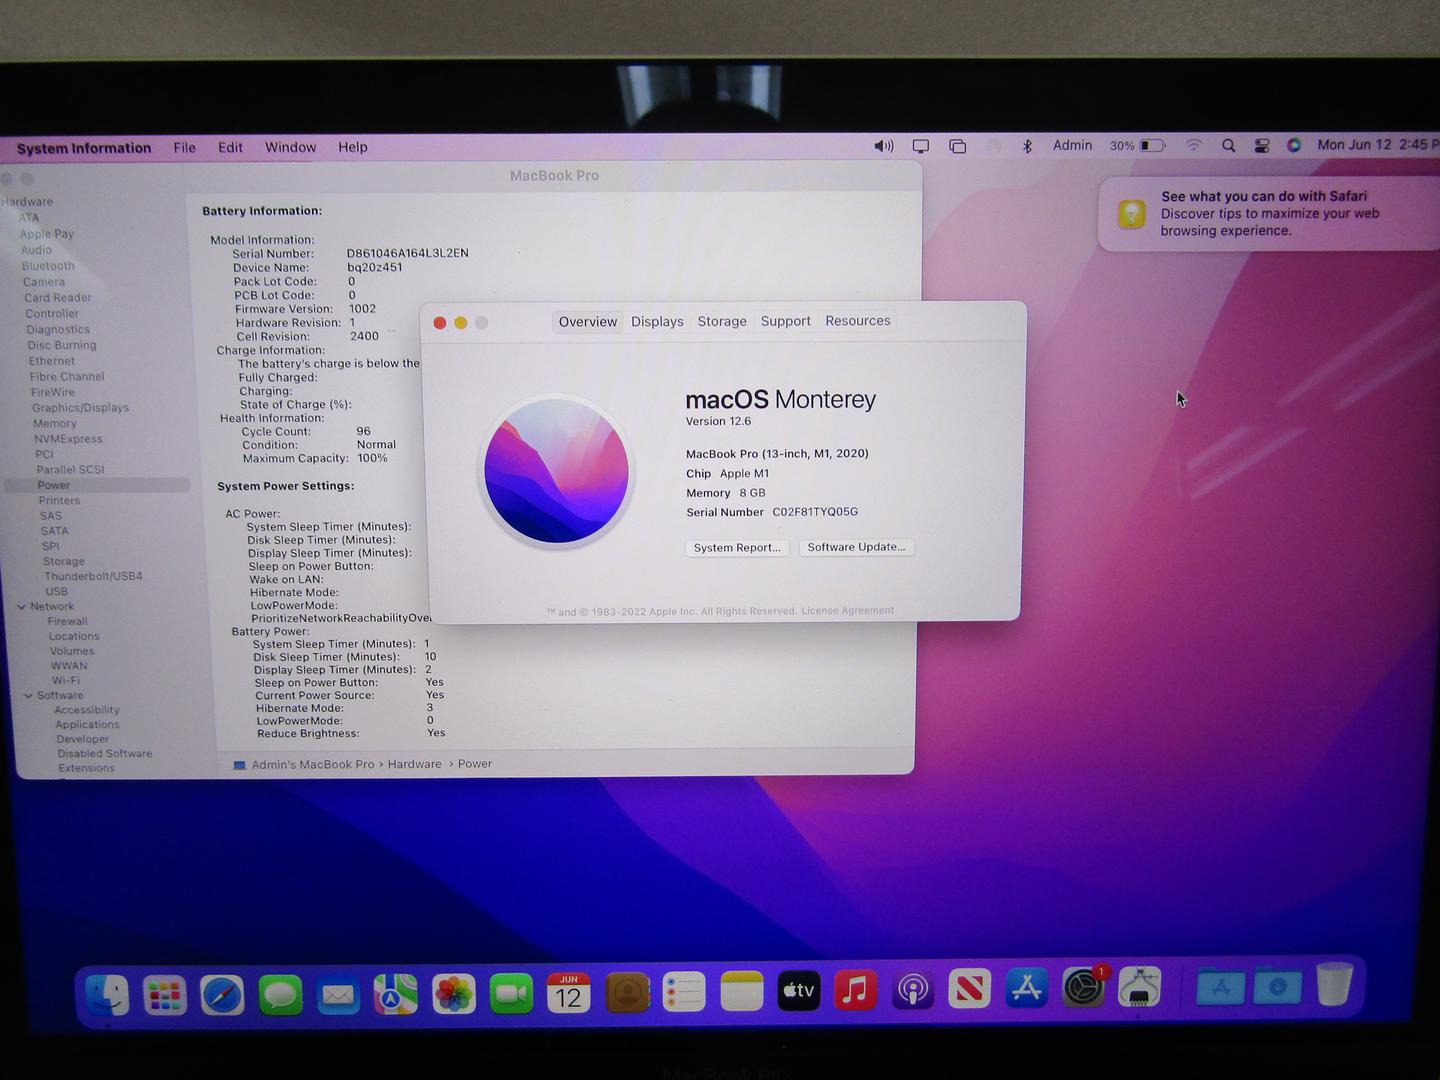This screenshot has height=1080, width=1440.
Task: Click the System Report button
Action: coord(737,548)
